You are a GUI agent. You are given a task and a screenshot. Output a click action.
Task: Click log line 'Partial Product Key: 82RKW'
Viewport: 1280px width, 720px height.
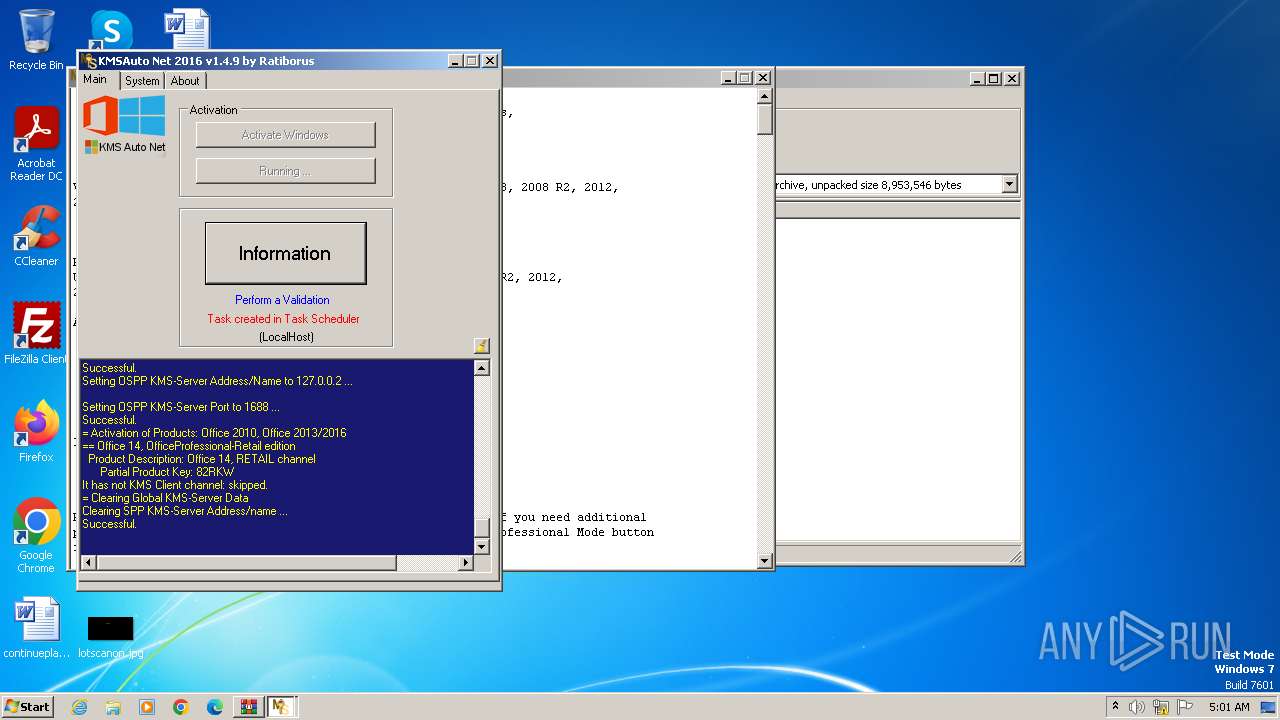pyautogui.click(x=167, y=472)
